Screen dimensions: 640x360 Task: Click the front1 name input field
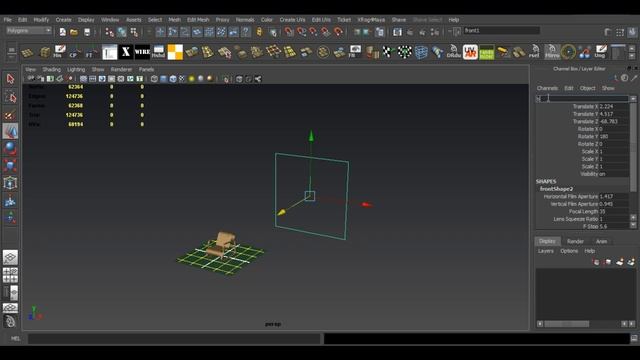(502, 31)
